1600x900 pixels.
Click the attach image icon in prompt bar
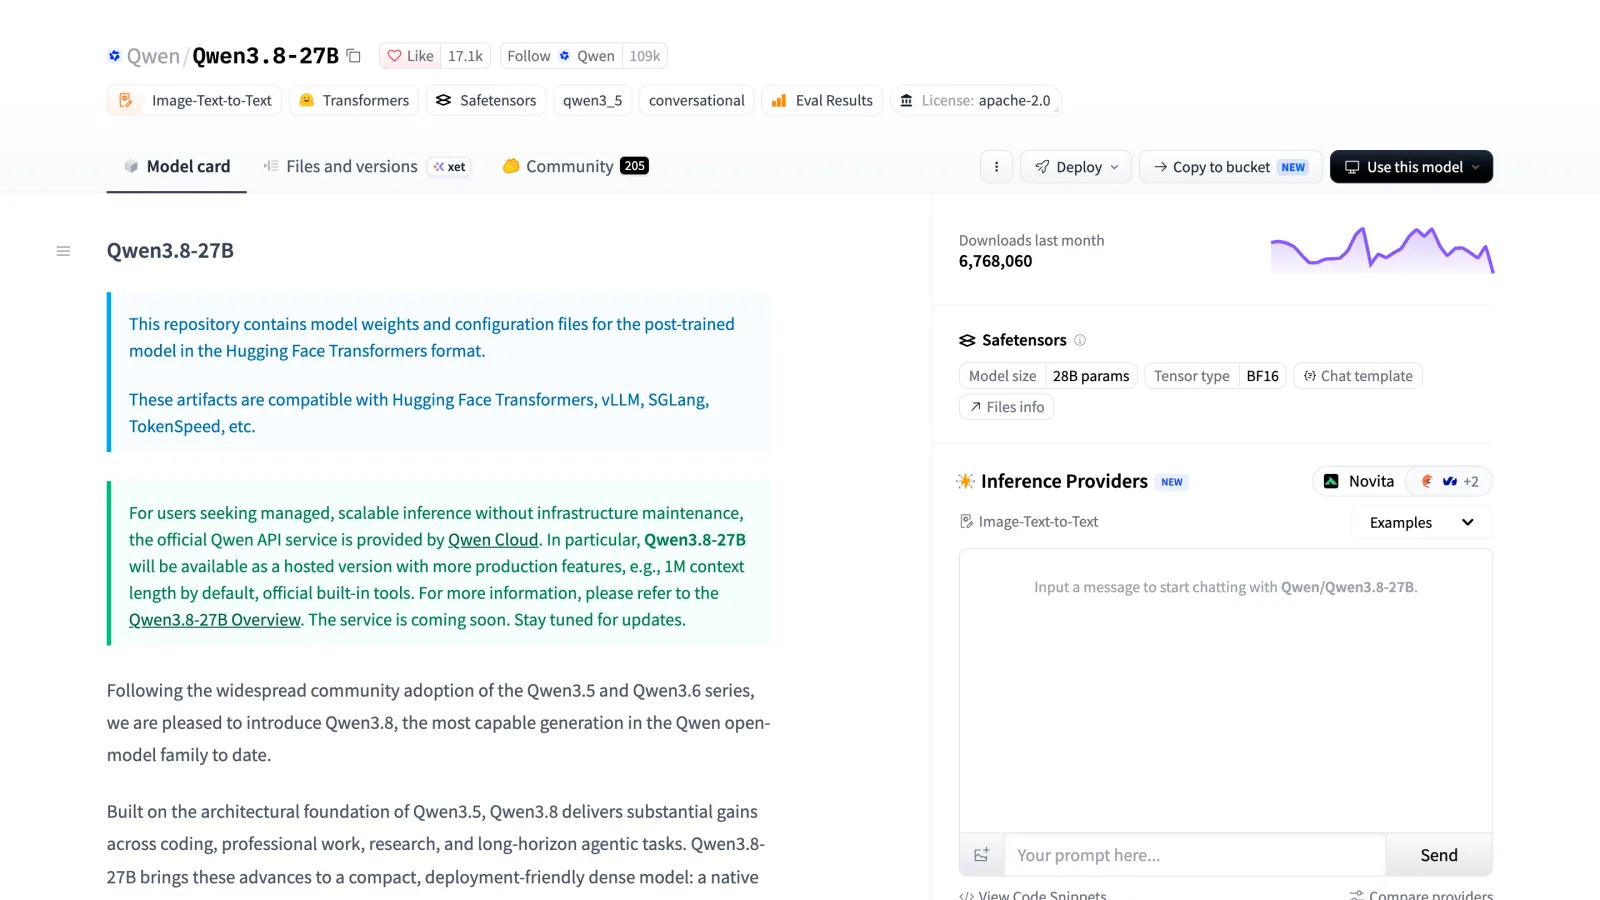pyautogui.click(x=982, y=855)
